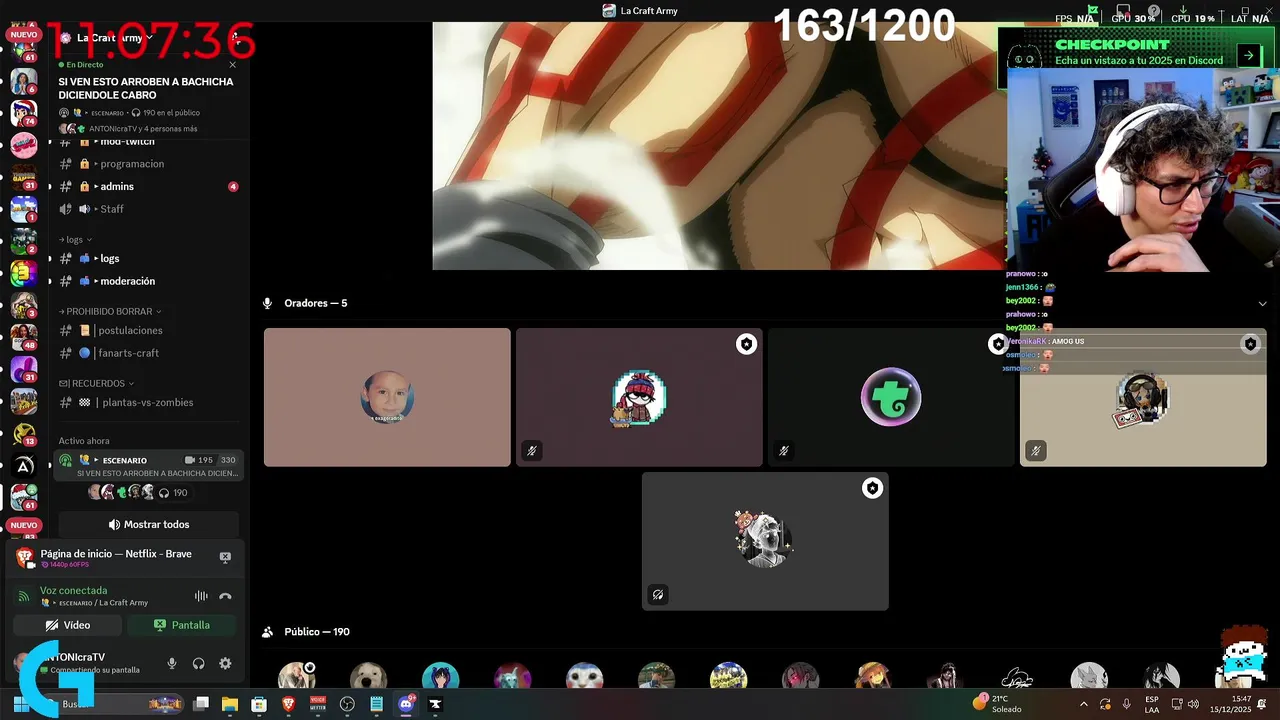Select the first speaker tile with face avatar

[x=387, y=397]
